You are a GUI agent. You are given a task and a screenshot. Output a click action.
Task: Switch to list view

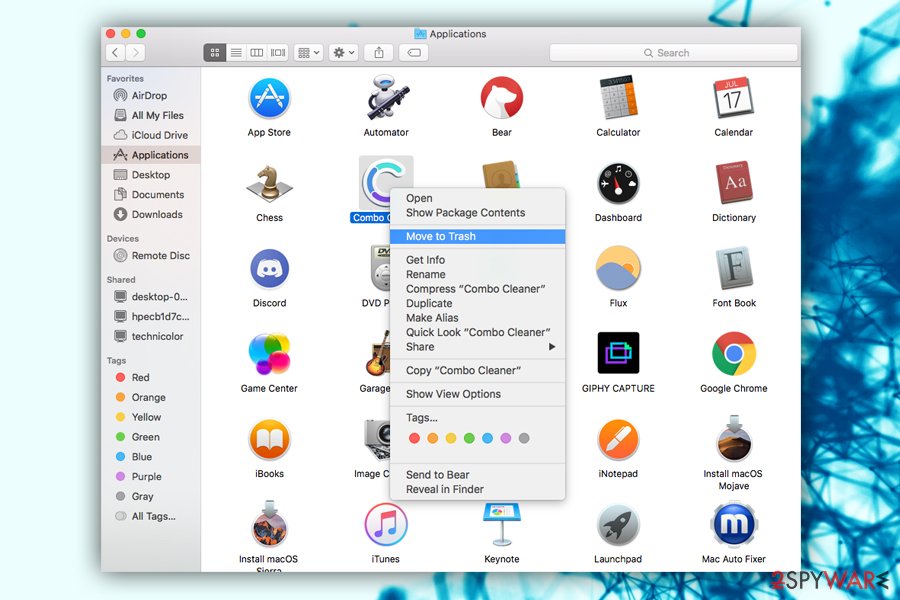click(x=236, y=53)
